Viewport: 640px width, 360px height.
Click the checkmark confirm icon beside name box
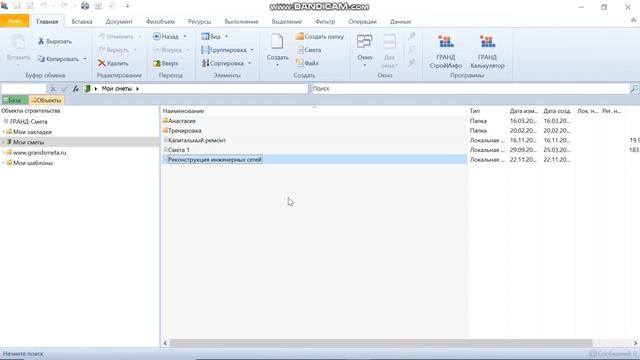coord(64,89)
